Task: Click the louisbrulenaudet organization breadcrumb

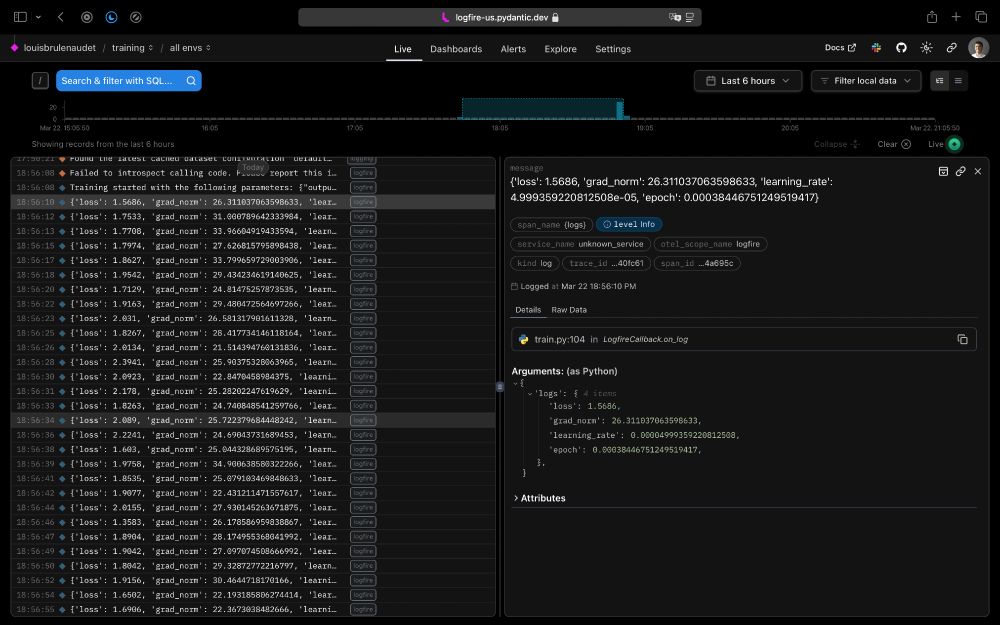Action: (59, 48)
